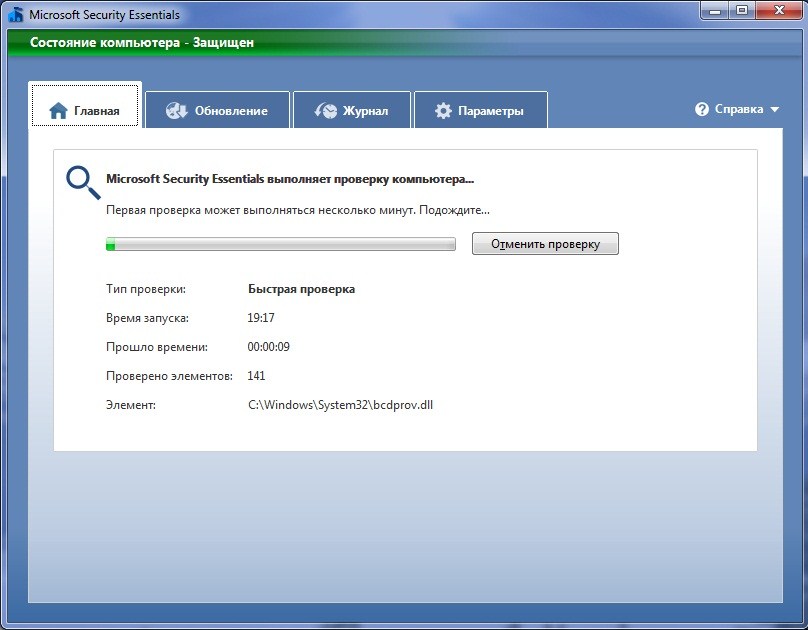Click the gear settings icon
The width and height of the screenshot is (808, 630).
point(443,110)
